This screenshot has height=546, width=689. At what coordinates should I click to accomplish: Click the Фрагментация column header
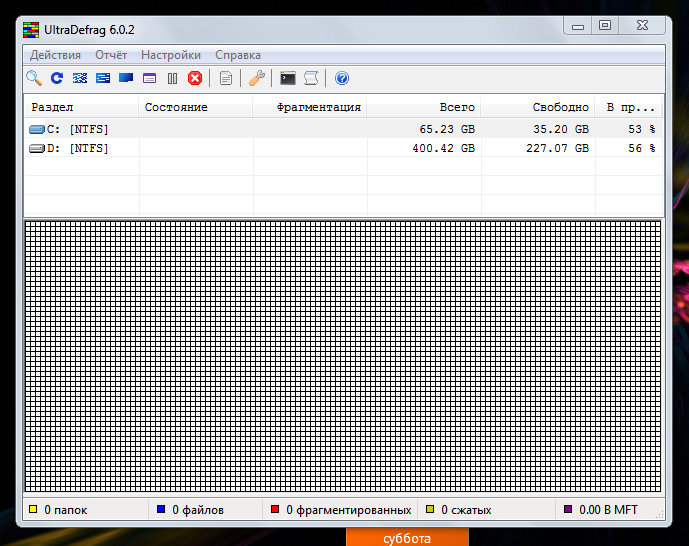tap(310, 107)
